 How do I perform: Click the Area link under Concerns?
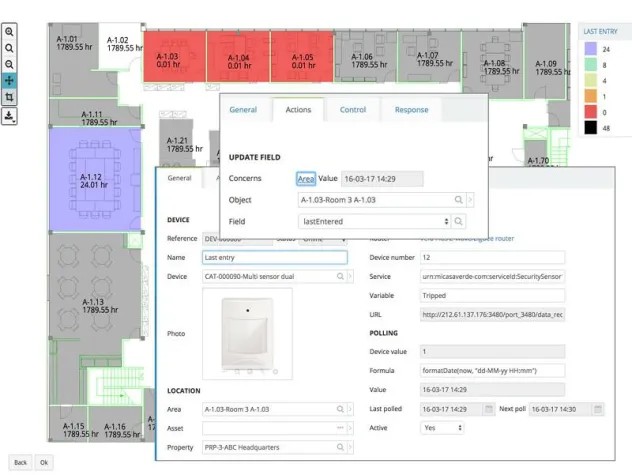click(x=306, y=178)
